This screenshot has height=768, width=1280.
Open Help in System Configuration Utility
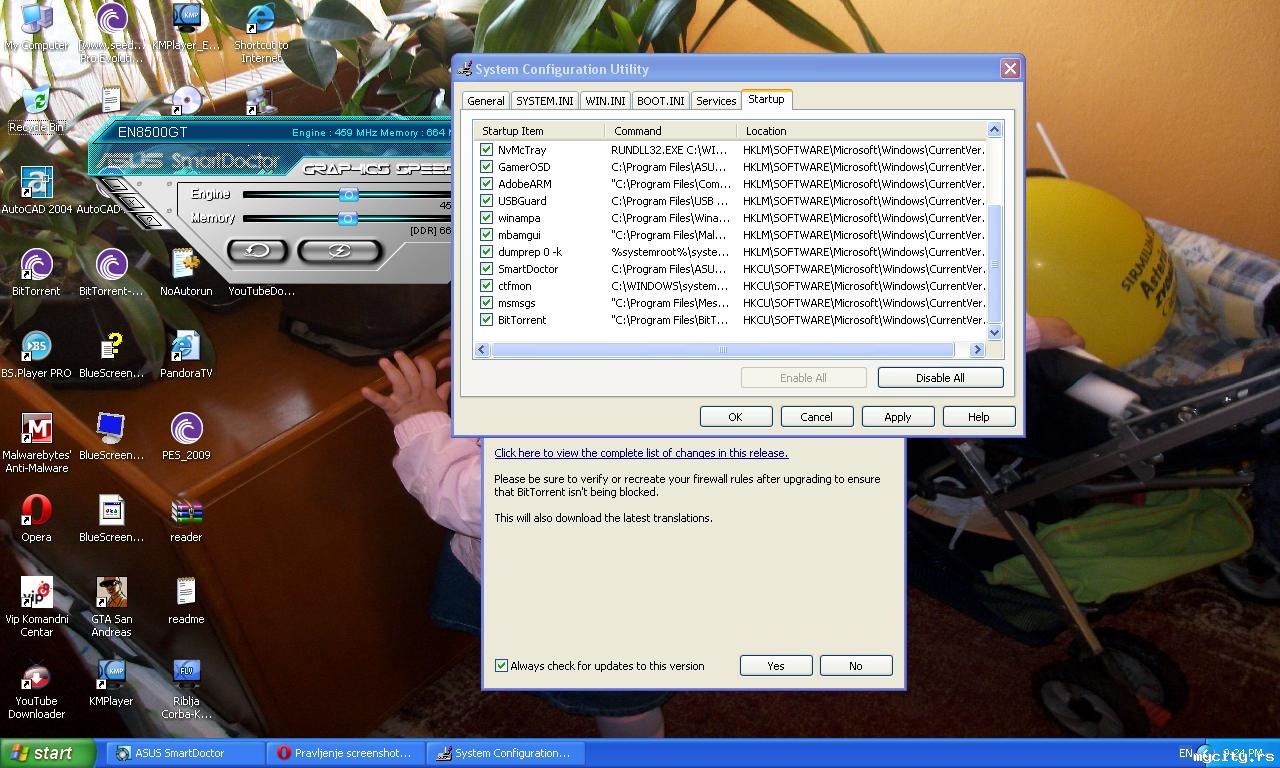point(979,417)
